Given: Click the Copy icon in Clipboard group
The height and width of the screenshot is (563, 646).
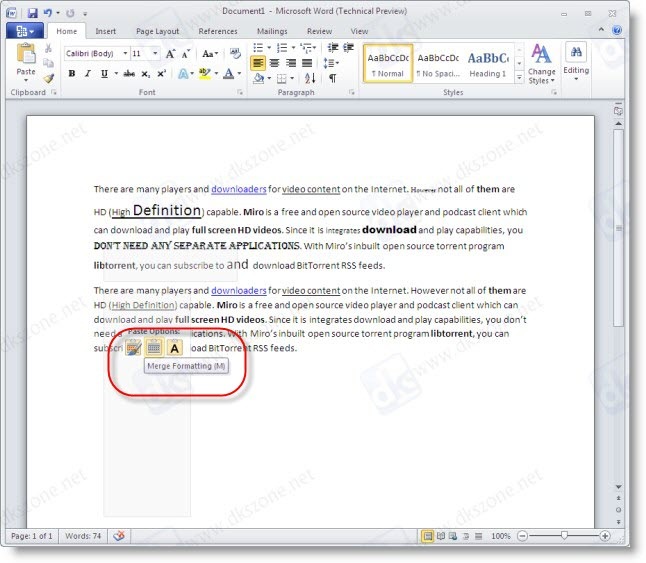Looking at the screenshot, I should pos(48,63).
